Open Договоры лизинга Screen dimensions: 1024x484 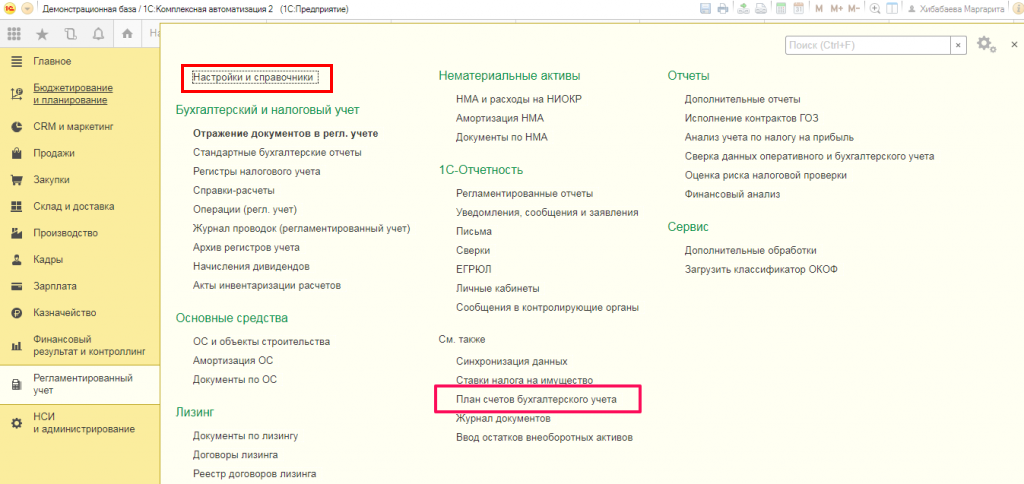point(236,455)
